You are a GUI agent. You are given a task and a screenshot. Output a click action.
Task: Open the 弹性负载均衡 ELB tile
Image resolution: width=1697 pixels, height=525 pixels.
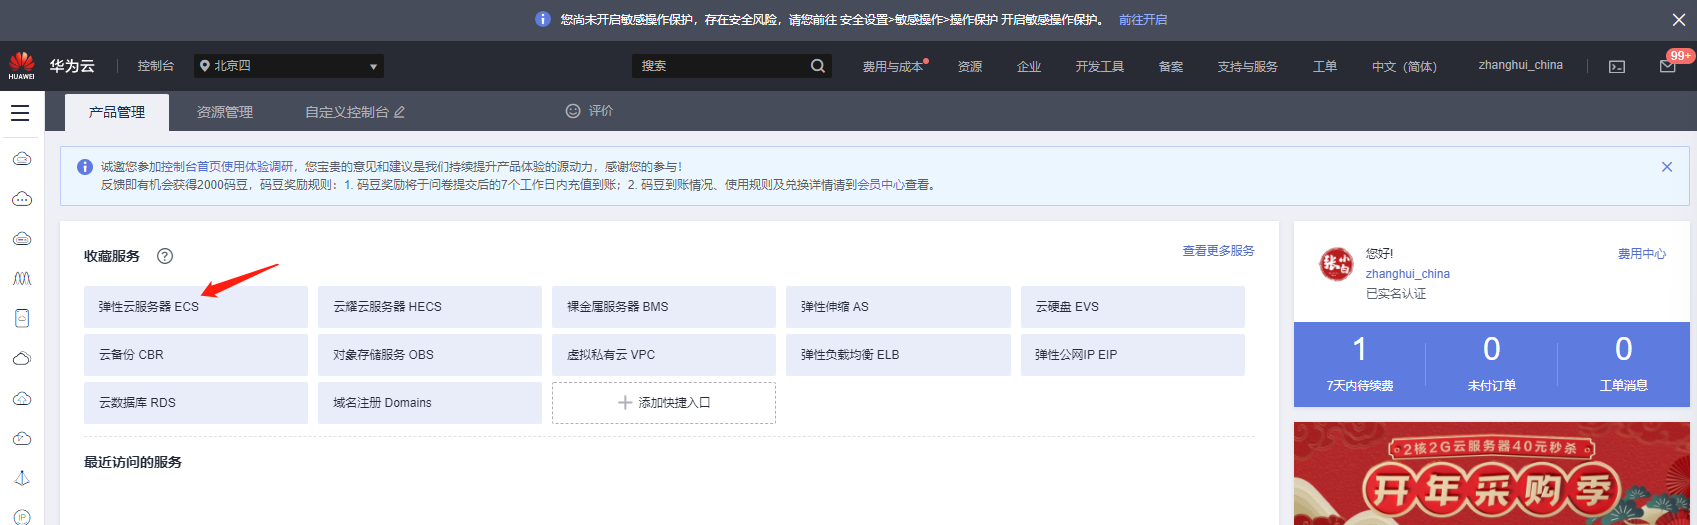tap(898, 355)
